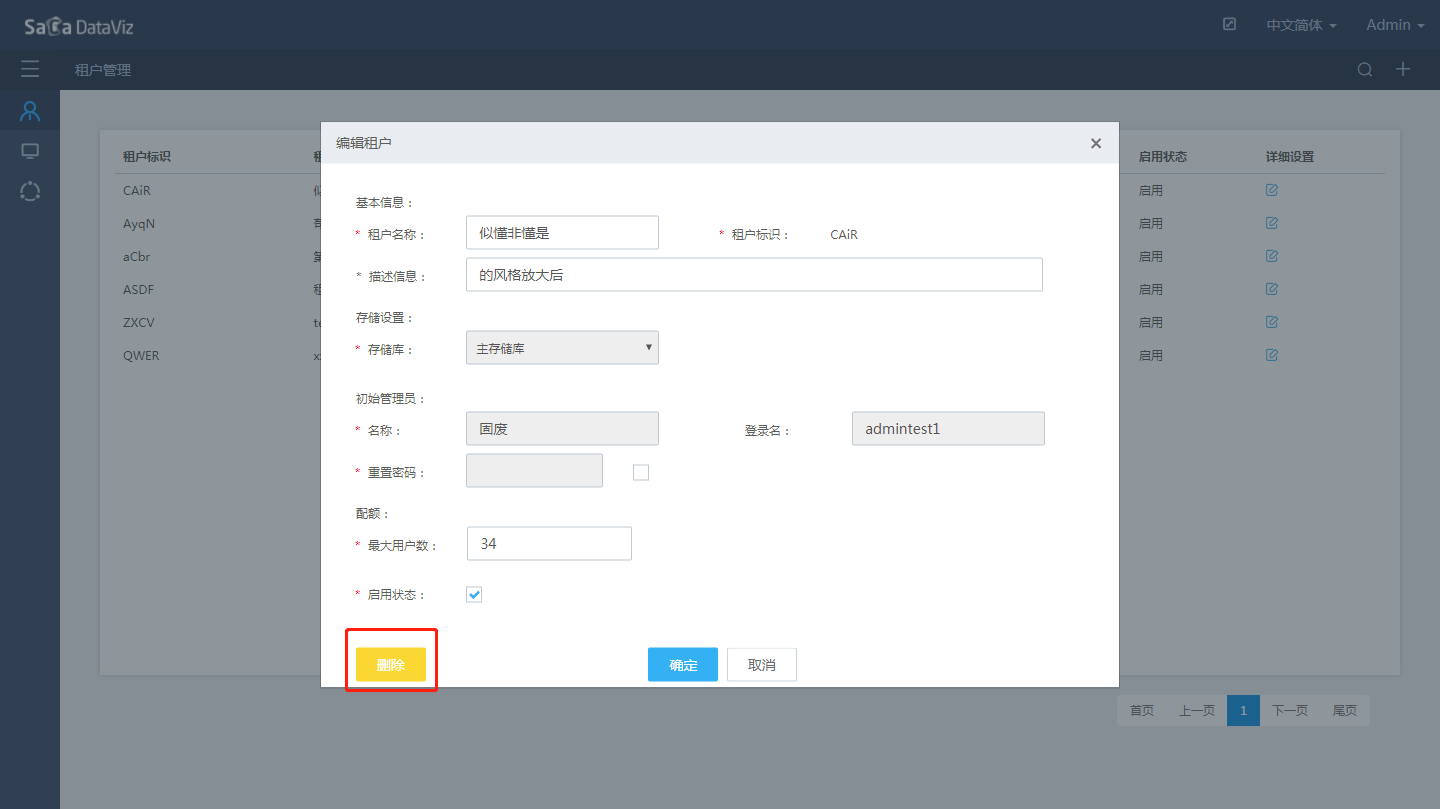The image size is (1440, 809).
Task: Click the 启用状态 column header
Action: pyautogui.click(x=1162, y=157)
